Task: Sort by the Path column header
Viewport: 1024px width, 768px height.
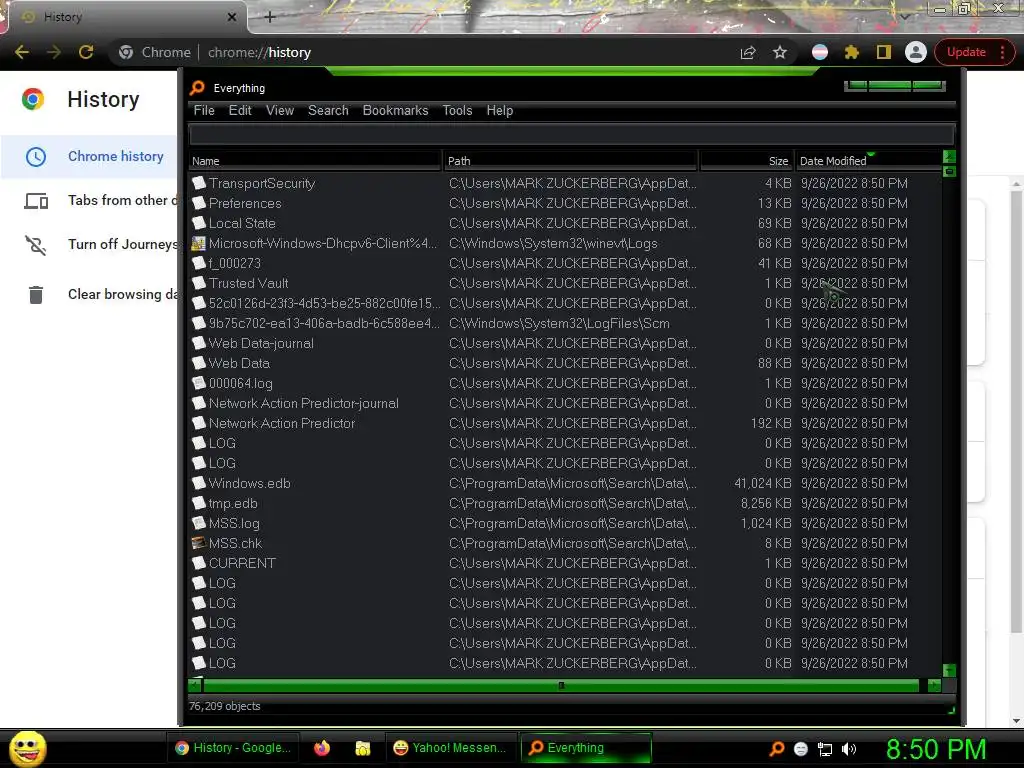Action: [x=571, y=161]
